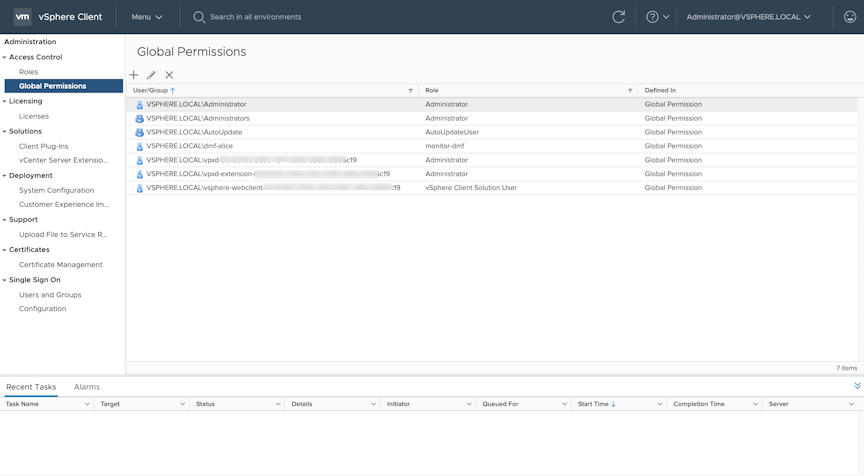Open Roles in the sidebar

(x=28, y=72)
